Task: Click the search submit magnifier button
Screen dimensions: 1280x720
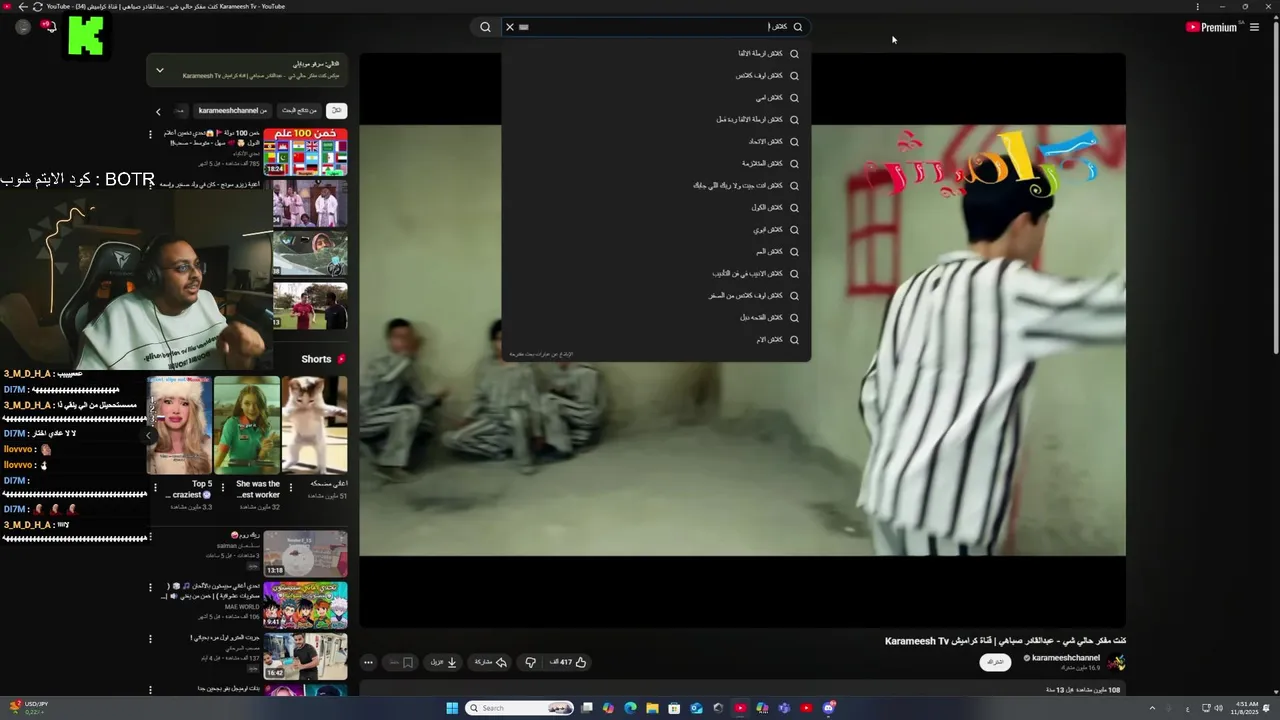Action: 485,27
